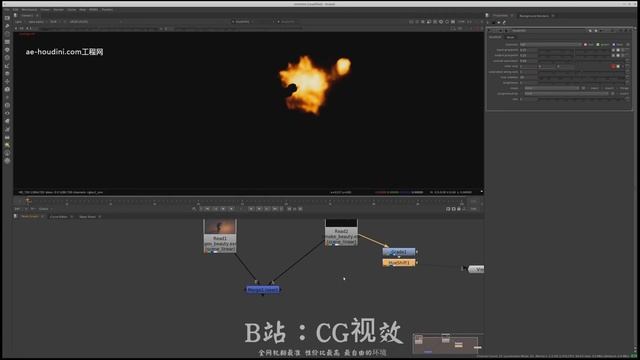
Task: Open the Other nodes menu in left toolbar
Action: pos(7,137)
